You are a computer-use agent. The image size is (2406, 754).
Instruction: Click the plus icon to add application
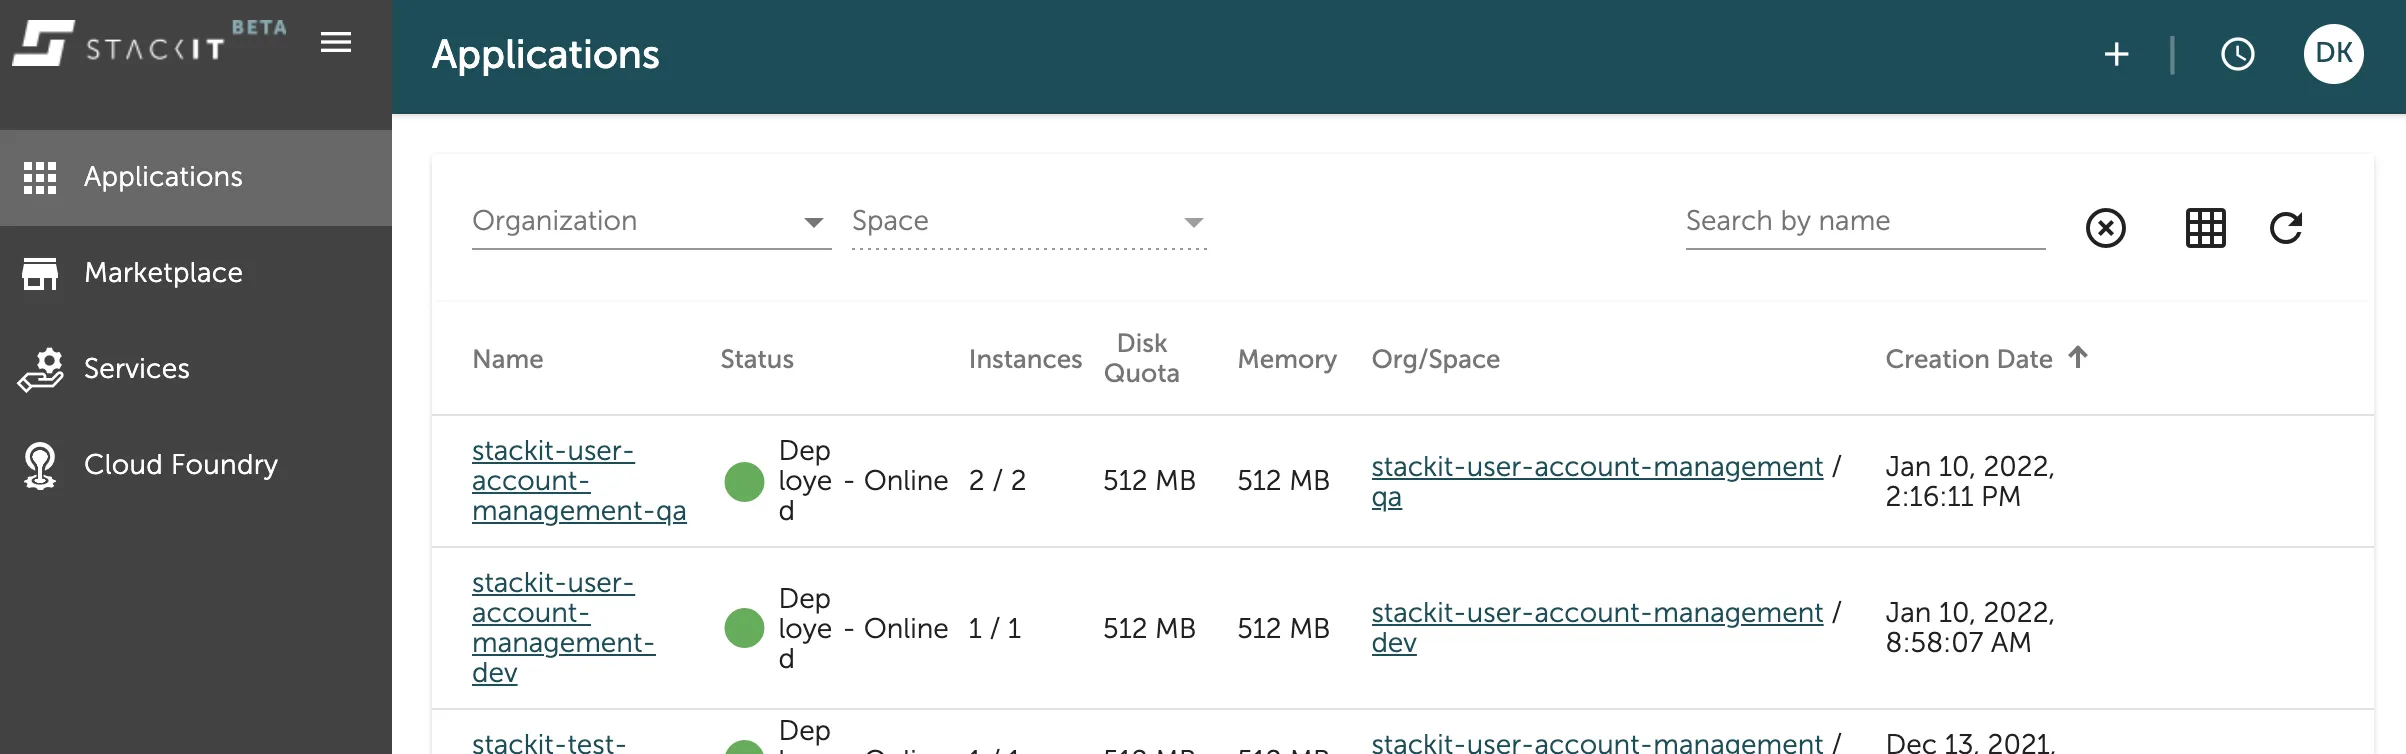coord(2116,54)
